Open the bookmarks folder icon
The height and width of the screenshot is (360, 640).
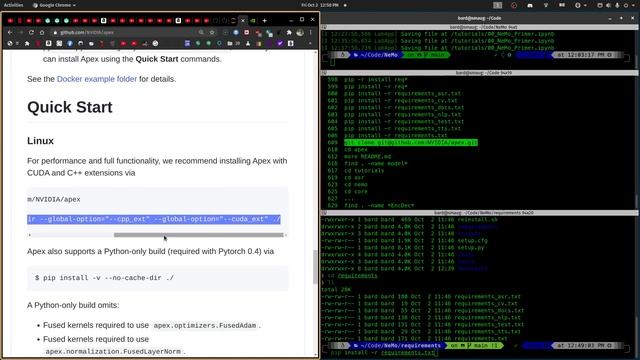[230, 43]
